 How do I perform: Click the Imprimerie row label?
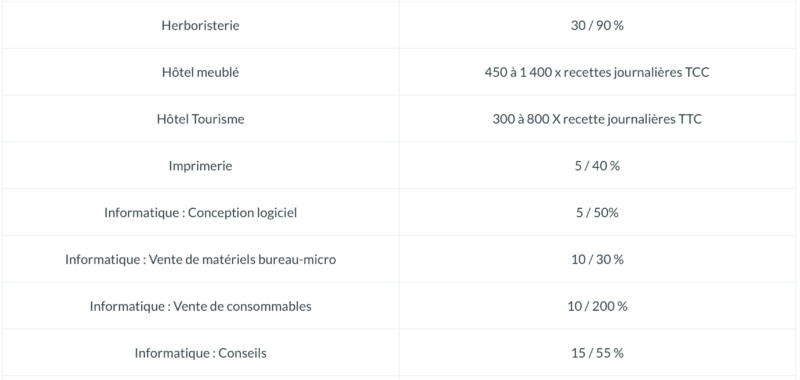click(x=201, y=166)
